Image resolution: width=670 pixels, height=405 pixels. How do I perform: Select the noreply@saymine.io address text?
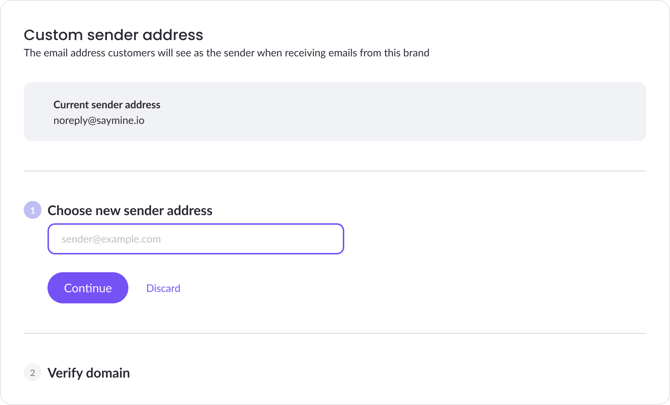(x=99, y=120)
